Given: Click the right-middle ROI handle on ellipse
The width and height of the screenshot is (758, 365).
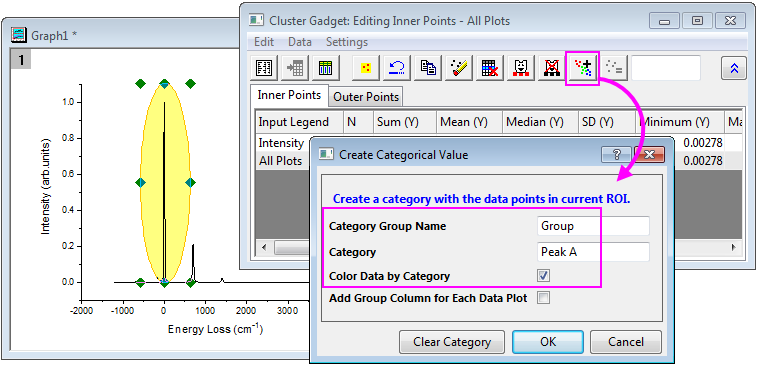Looking at the screenshot, I should 190,182.
